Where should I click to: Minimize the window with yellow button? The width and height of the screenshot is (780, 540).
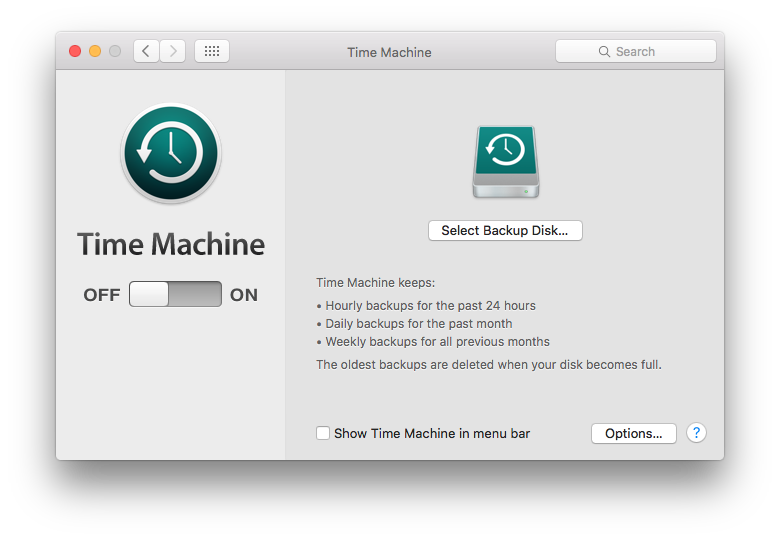point(95,51)
